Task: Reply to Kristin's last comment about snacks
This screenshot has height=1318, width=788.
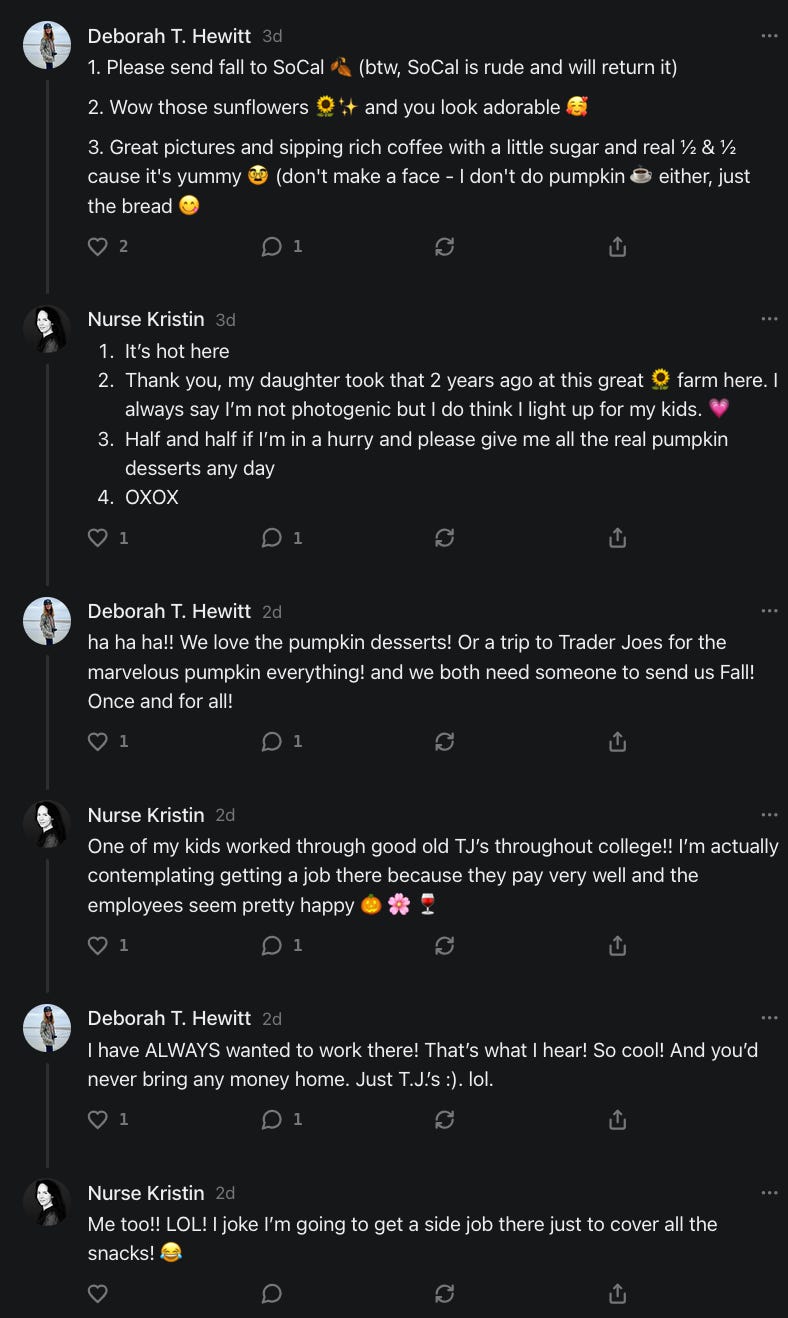Action: 272,1294
